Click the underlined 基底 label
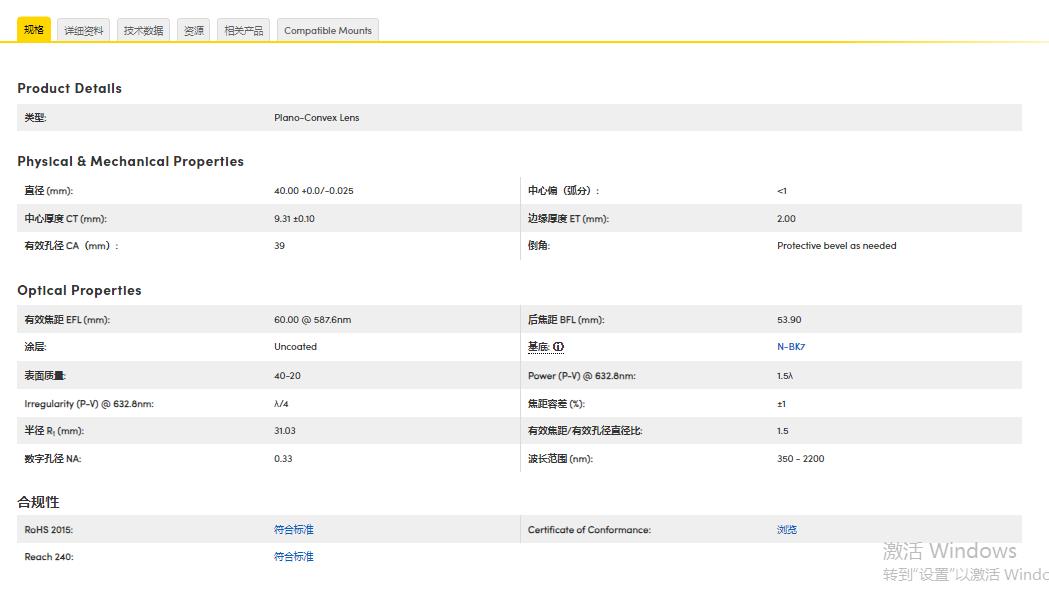Viewport: 1049px width, 601px height. tap(538, 347)
